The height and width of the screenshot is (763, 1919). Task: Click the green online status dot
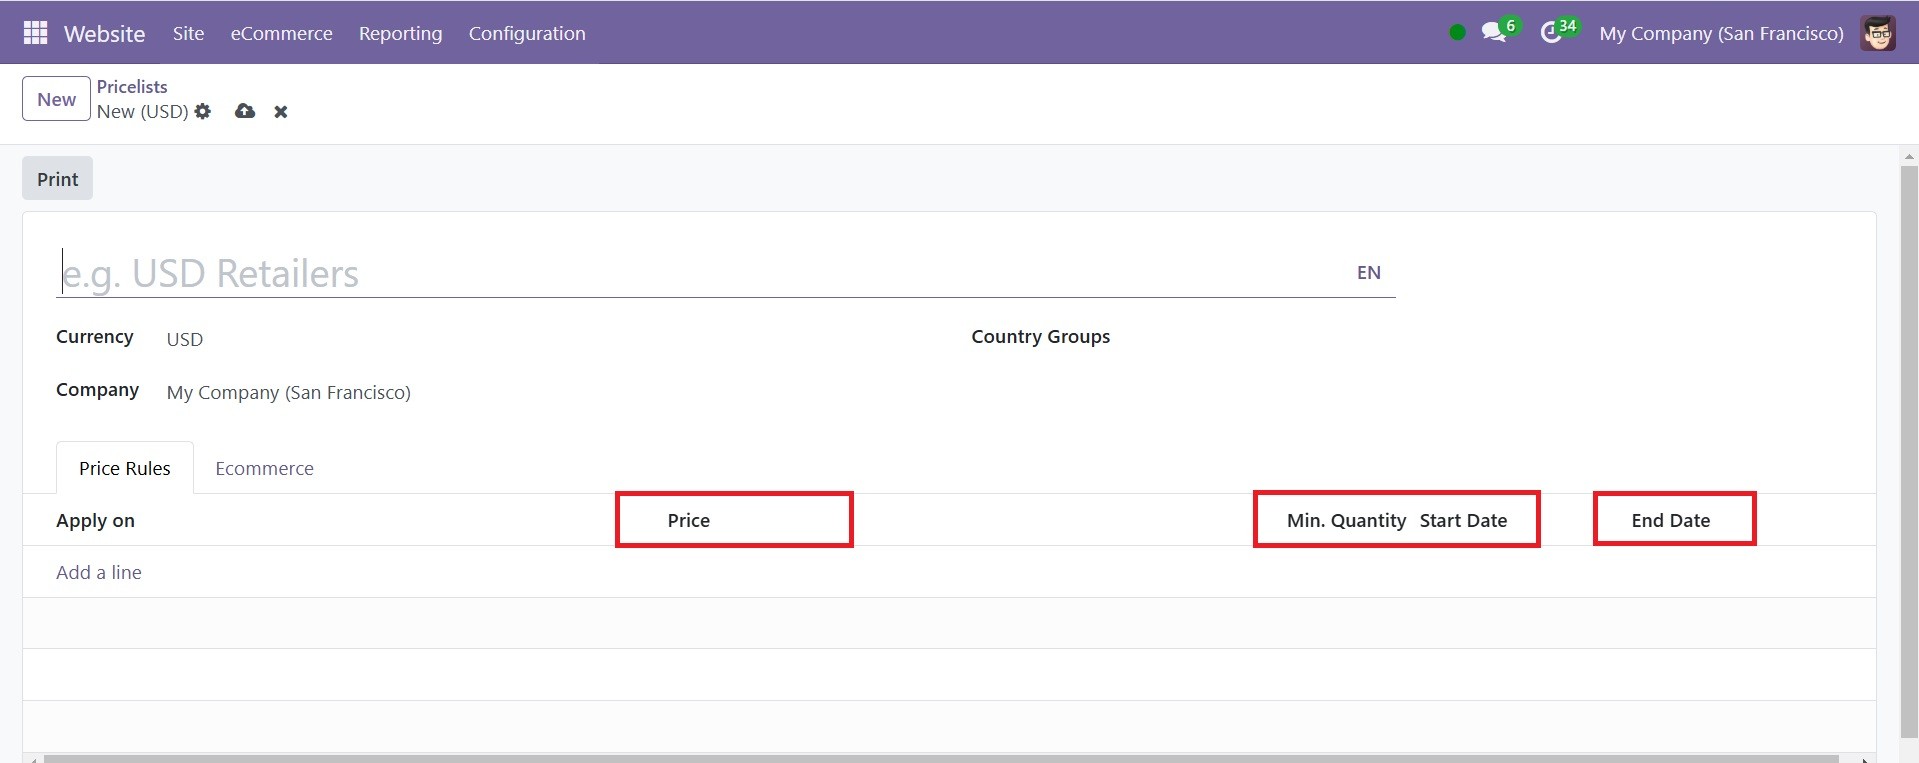(1457, 33)
